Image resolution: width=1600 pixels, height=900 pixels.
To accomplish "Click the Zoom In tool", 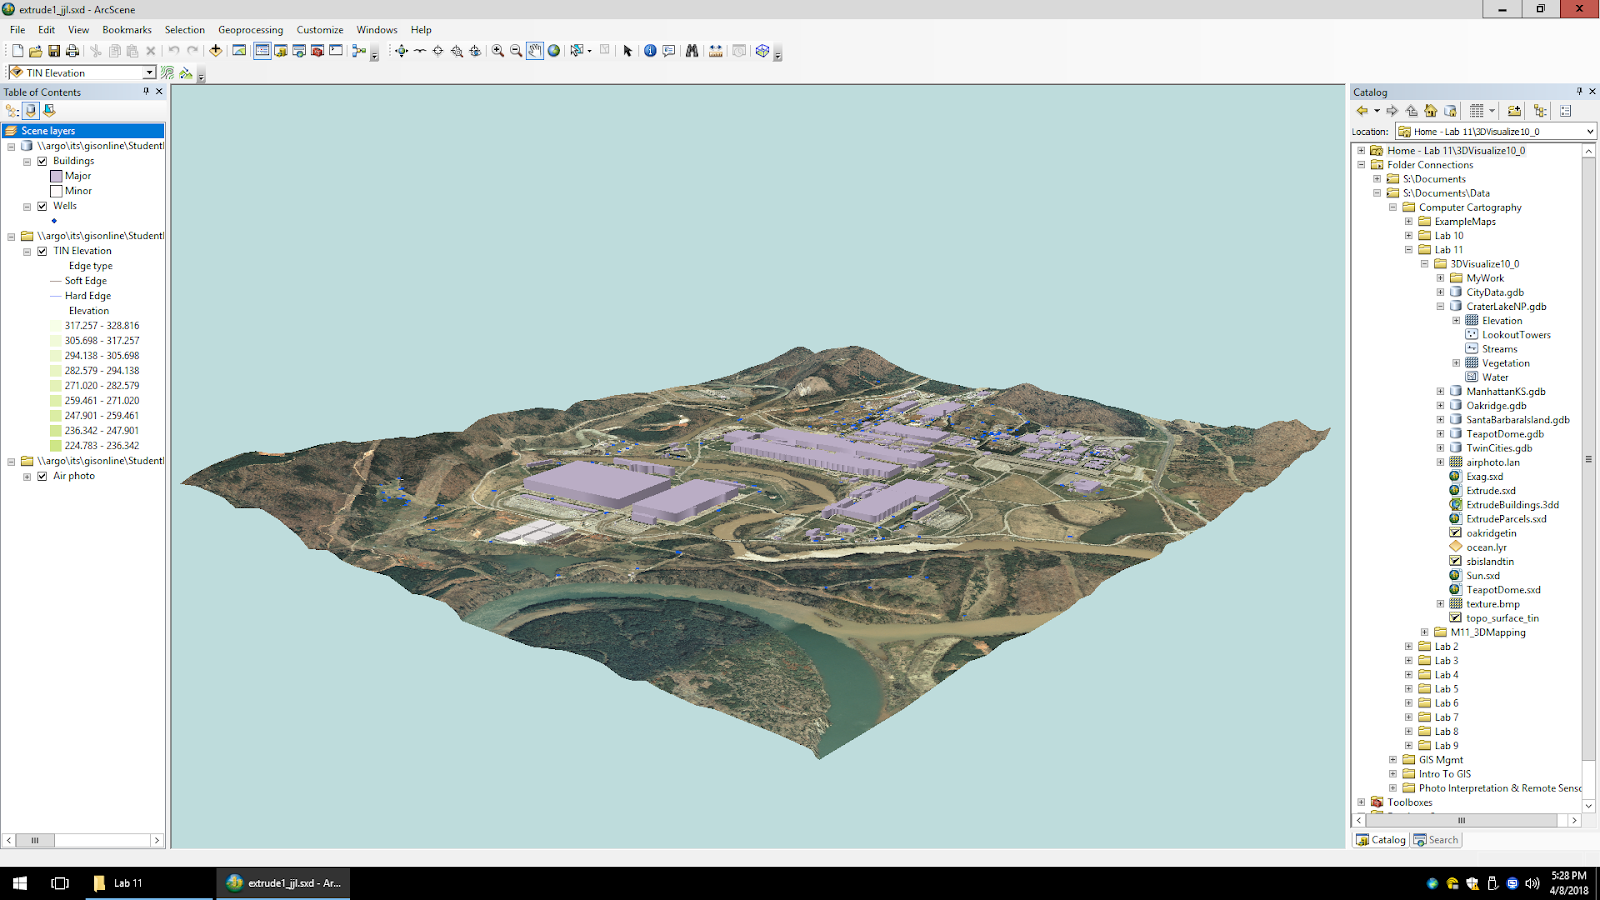I will [497, 50].
